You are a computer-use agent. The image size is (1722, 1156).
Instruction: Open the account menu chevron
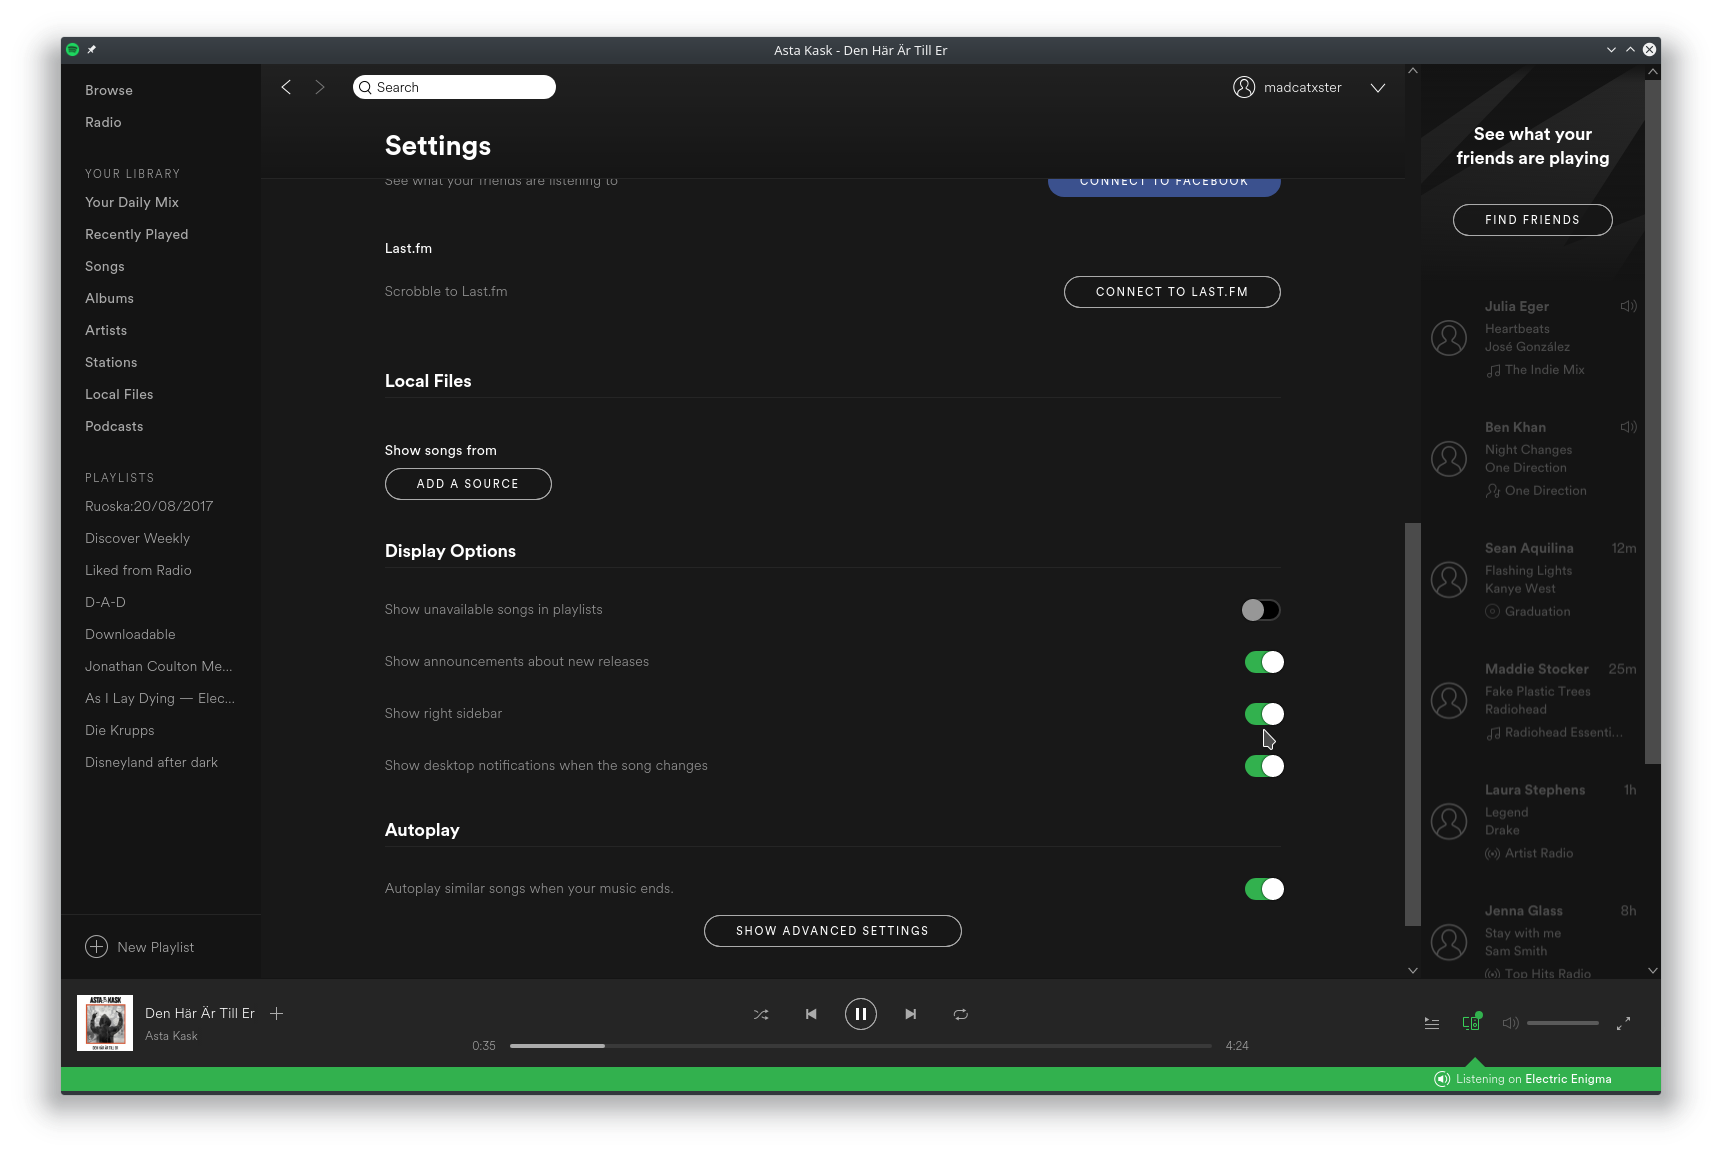tap(1378, 87)
